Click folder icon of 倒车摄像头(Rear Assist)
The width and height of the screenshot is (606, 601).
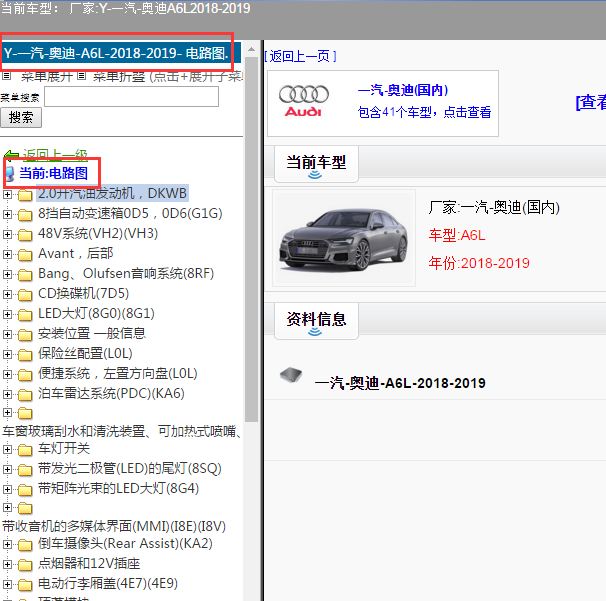(25, 545)
